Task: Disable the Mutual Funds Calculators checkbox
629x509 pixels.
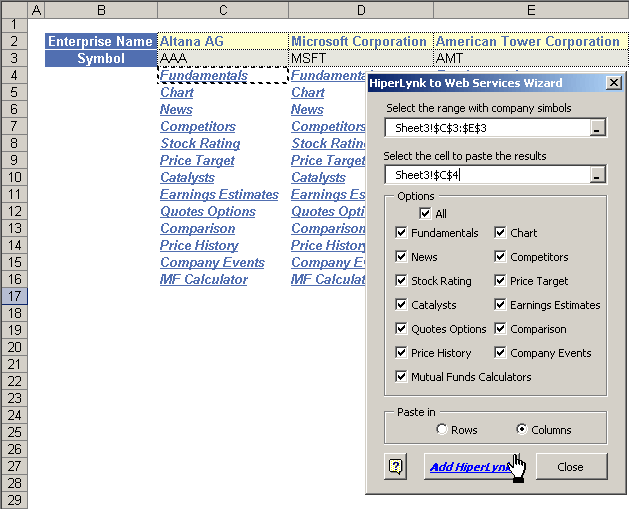Action: (401, 377)
